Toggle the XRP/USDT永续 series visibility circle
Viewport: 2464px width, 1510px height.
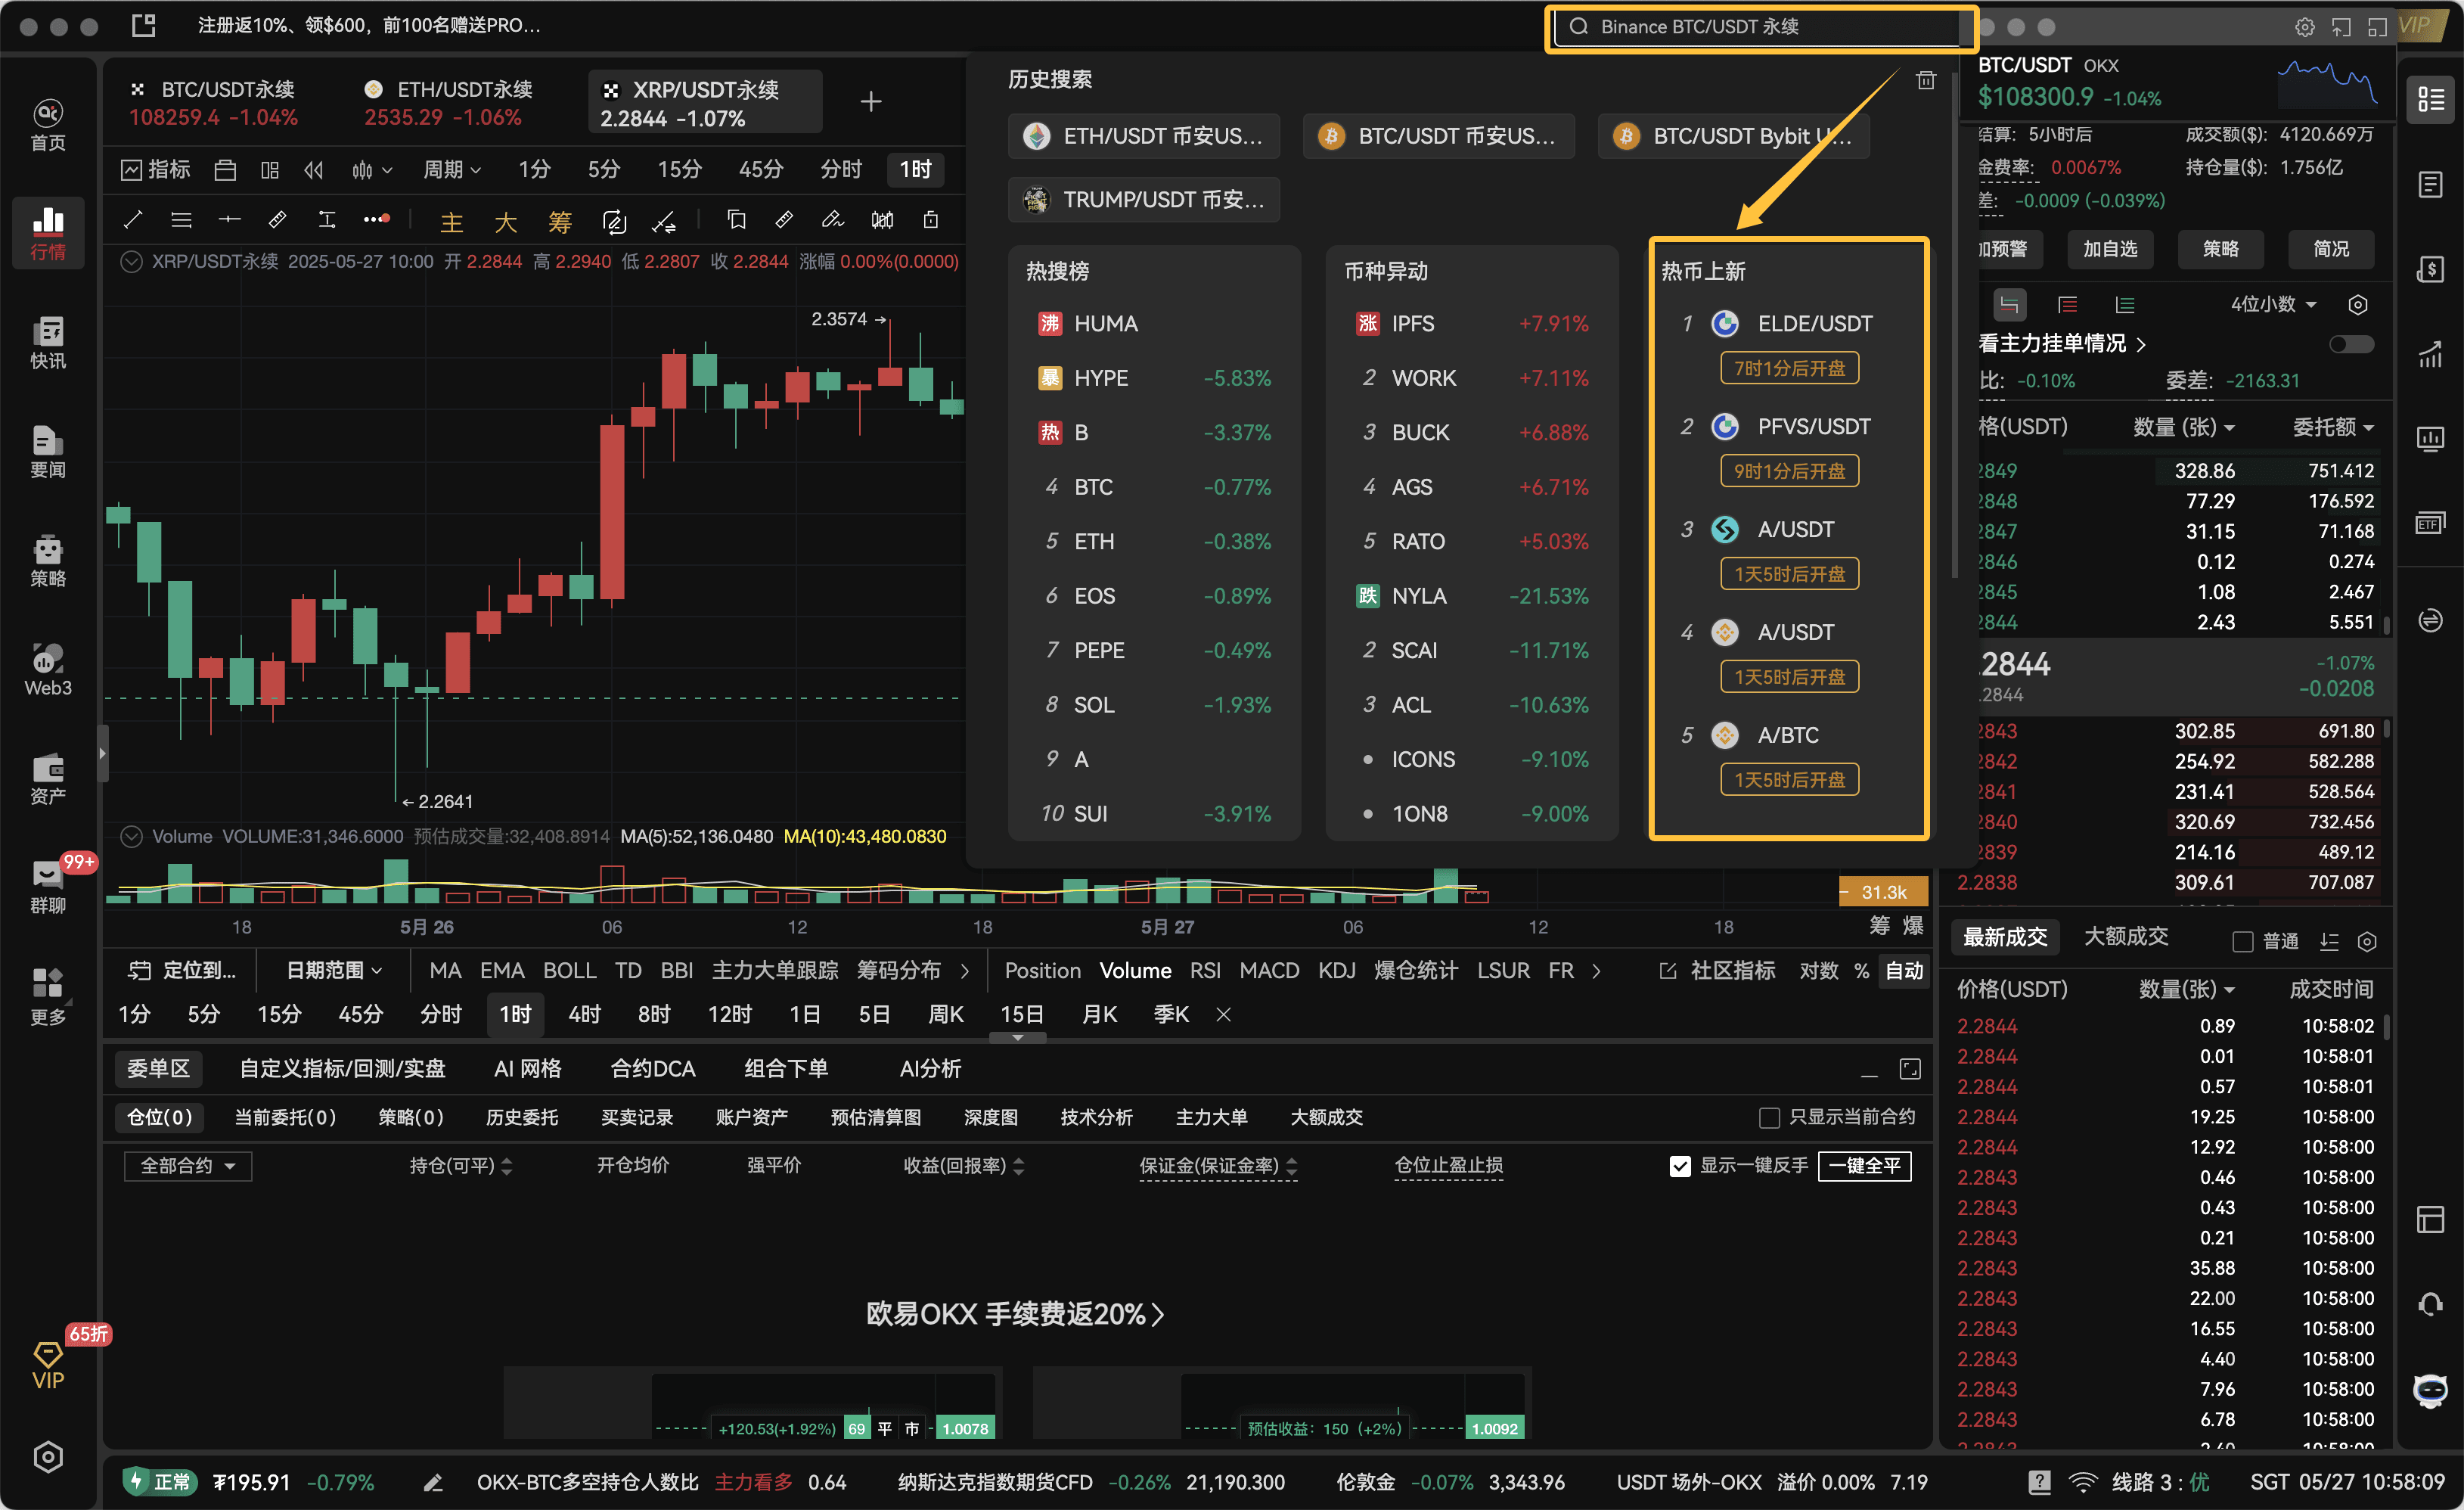point(132,262)
